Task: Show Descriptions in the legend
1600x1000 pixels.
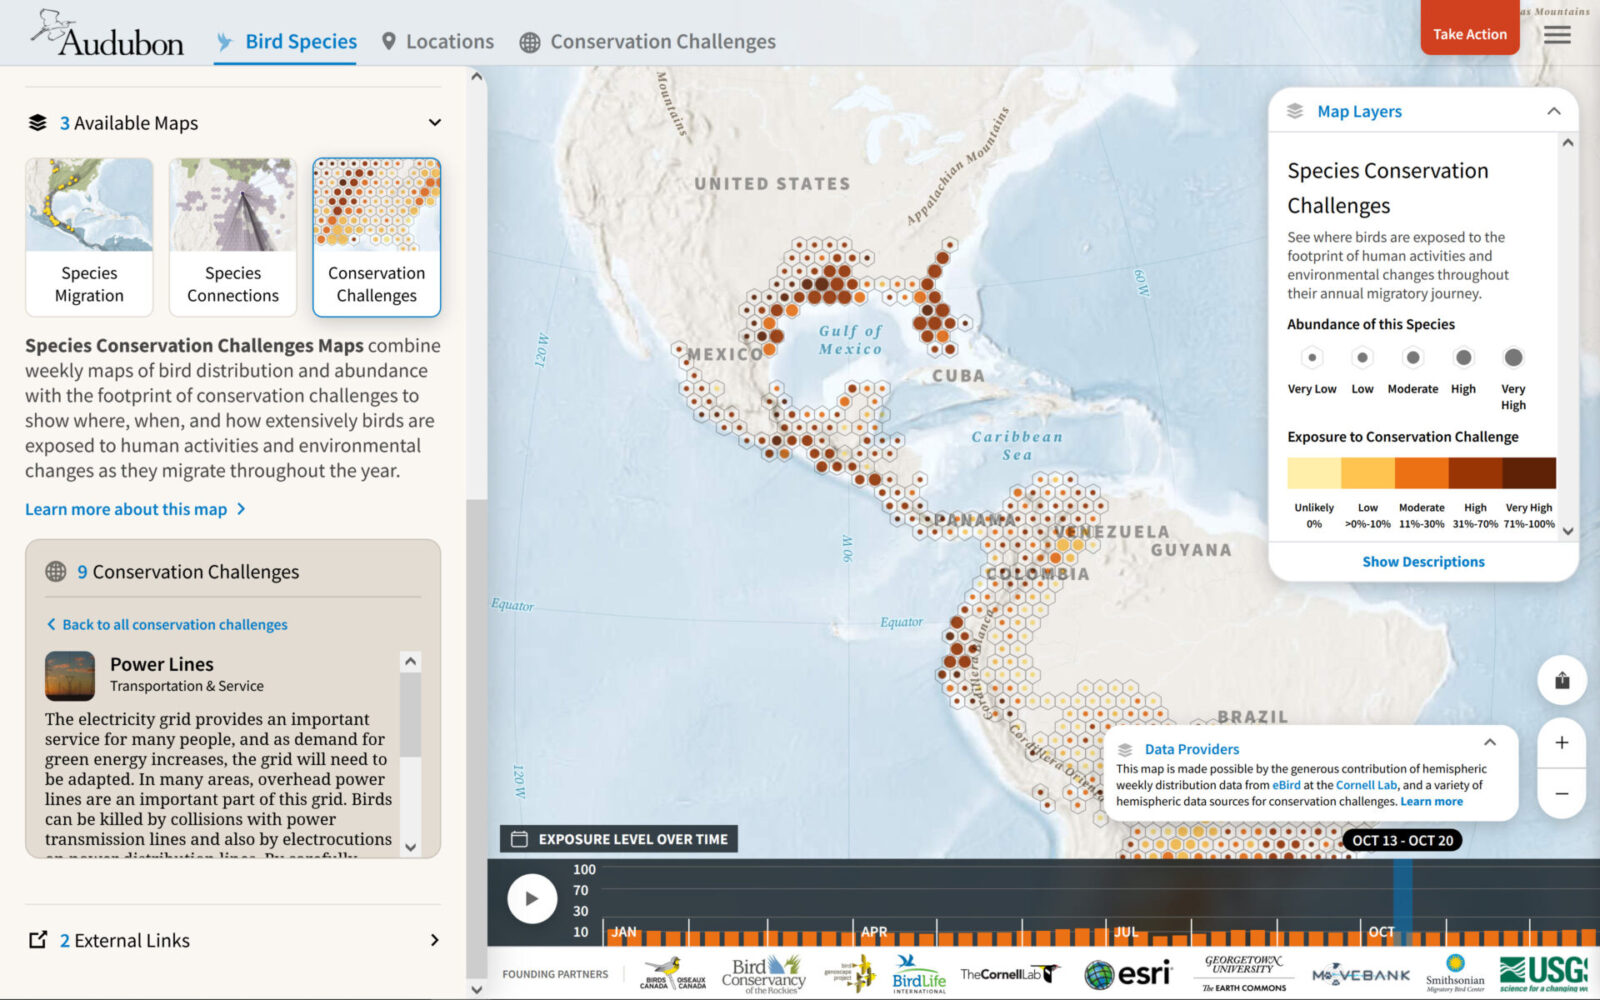Action: [x=1422, y=561]
